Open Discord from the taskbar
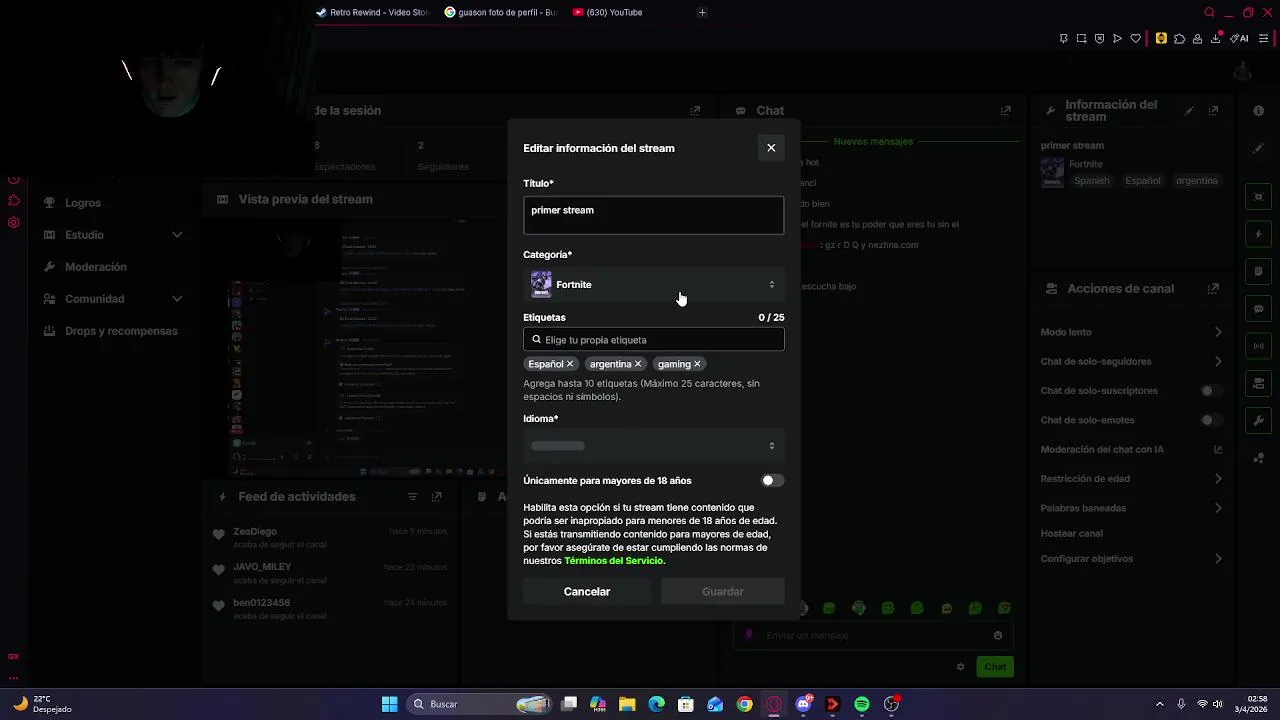The image size is (1280, 720). point(803,705)
